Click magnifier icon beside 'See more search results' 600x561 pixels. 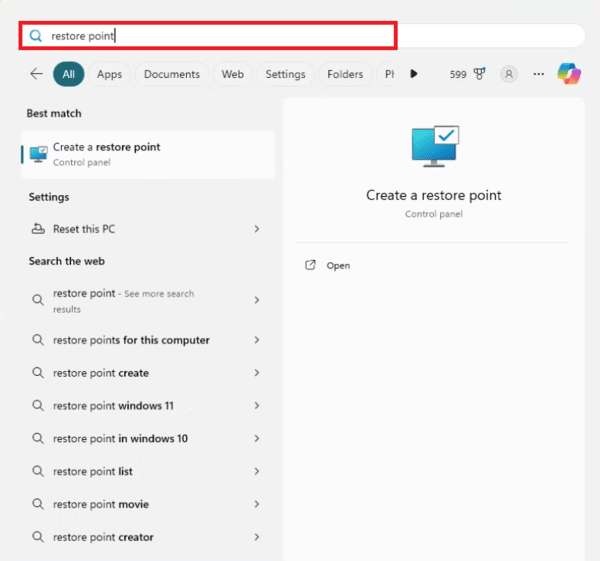(38, 300)
